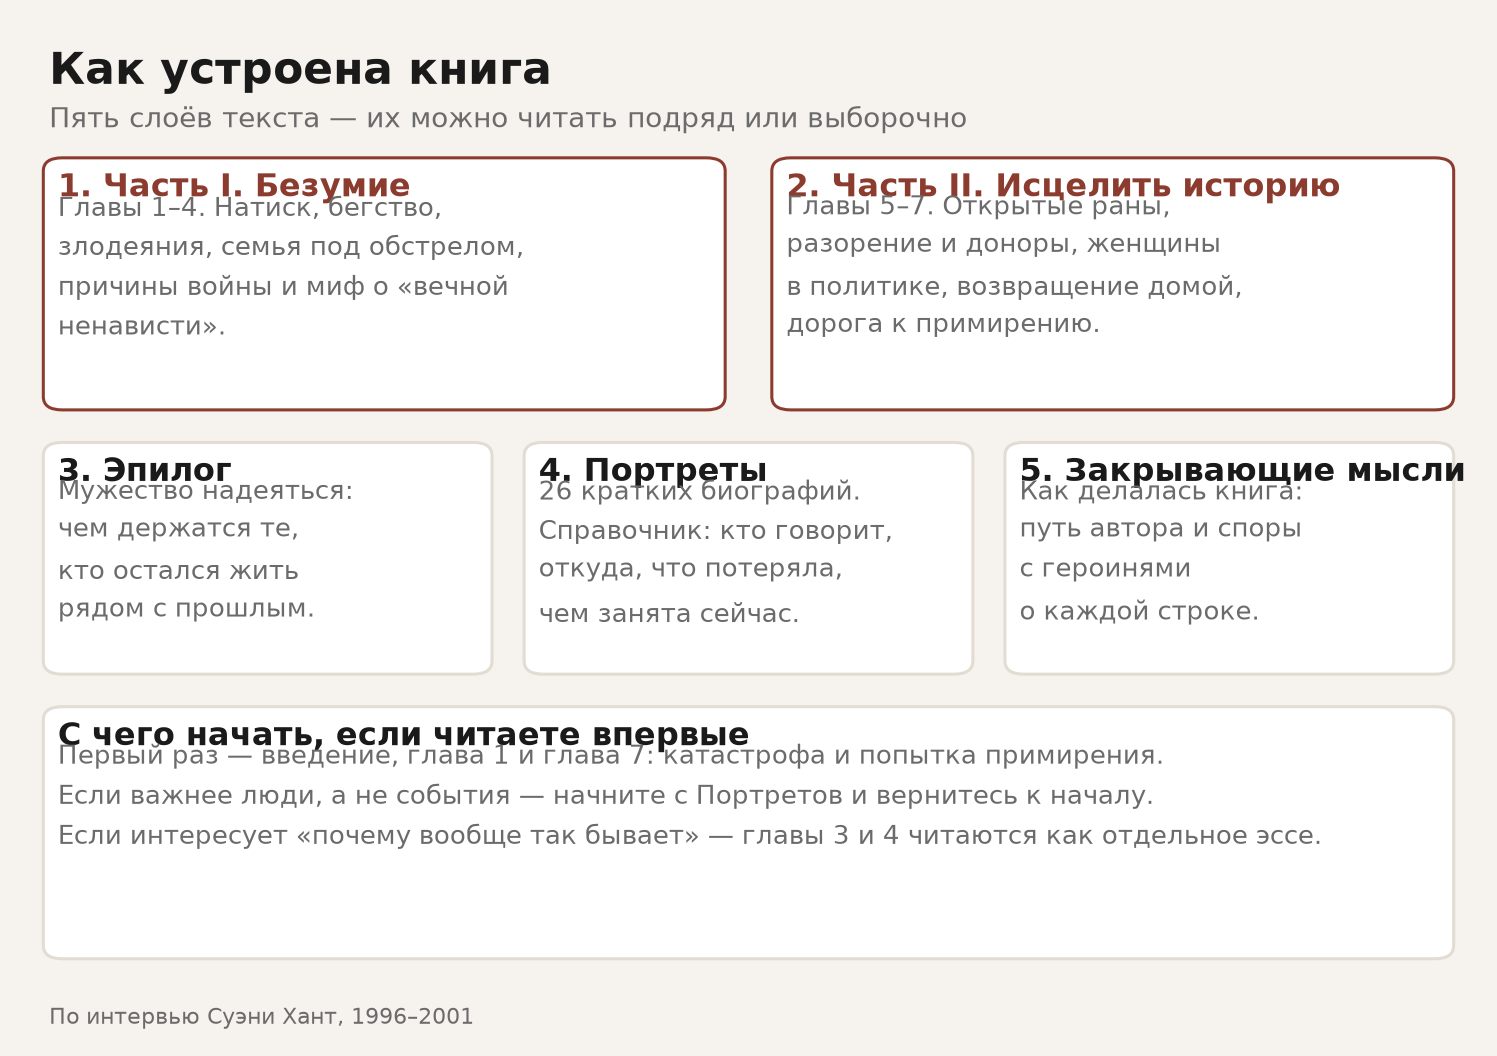Click the description starting «Главы 1–4. Натиск»
Screen dimensions: 1497x1056
tap(291, 267)
